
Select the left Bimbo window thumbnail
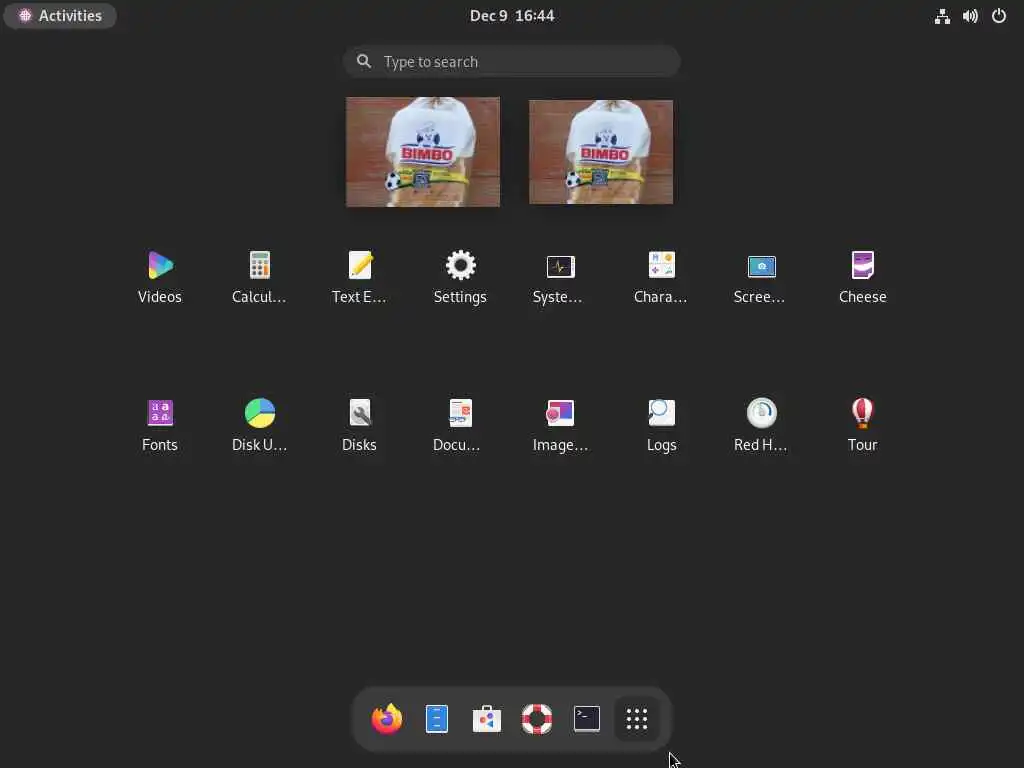click(x=423, y=152)
